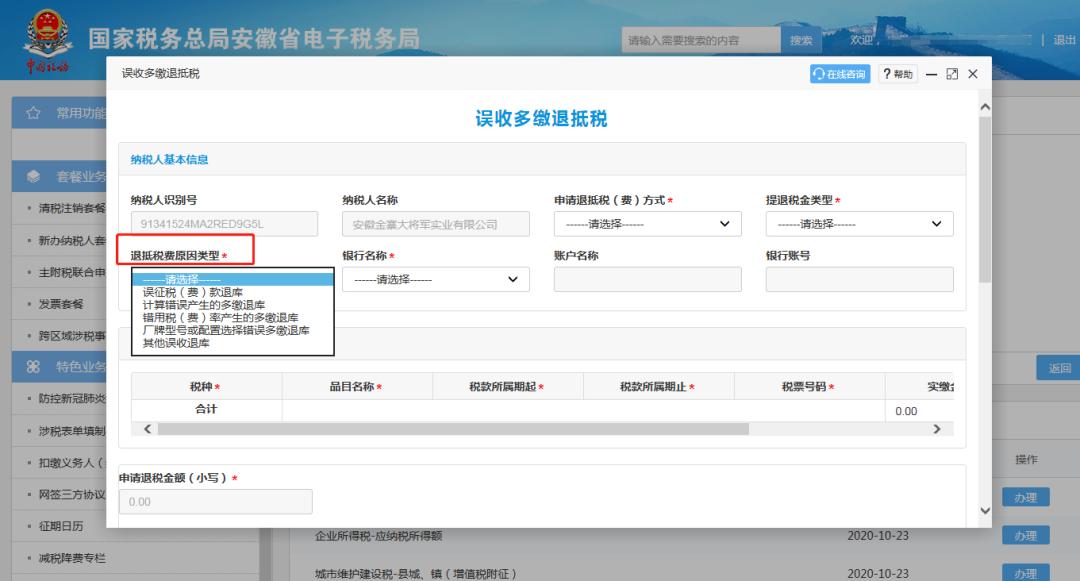Click the 常用功能 star icon

tap(33, 113)
